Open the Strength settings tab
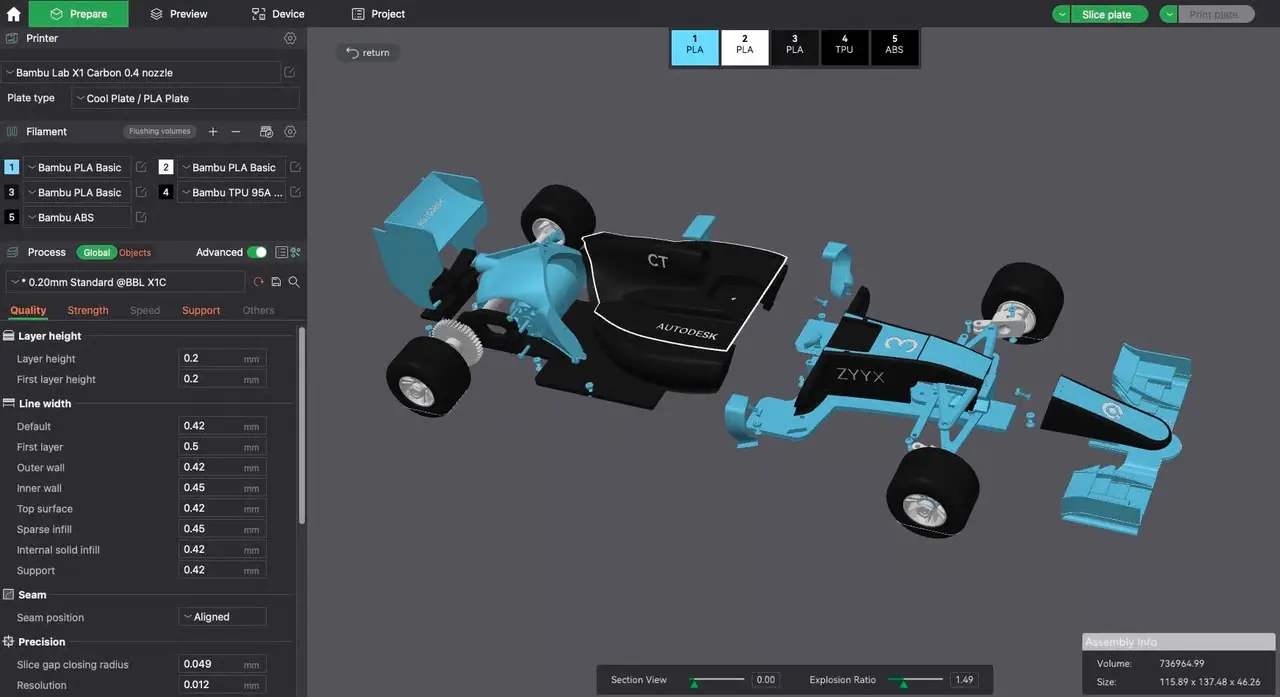The width and height of the screenshot is (1280, 697). pos(88,310)
